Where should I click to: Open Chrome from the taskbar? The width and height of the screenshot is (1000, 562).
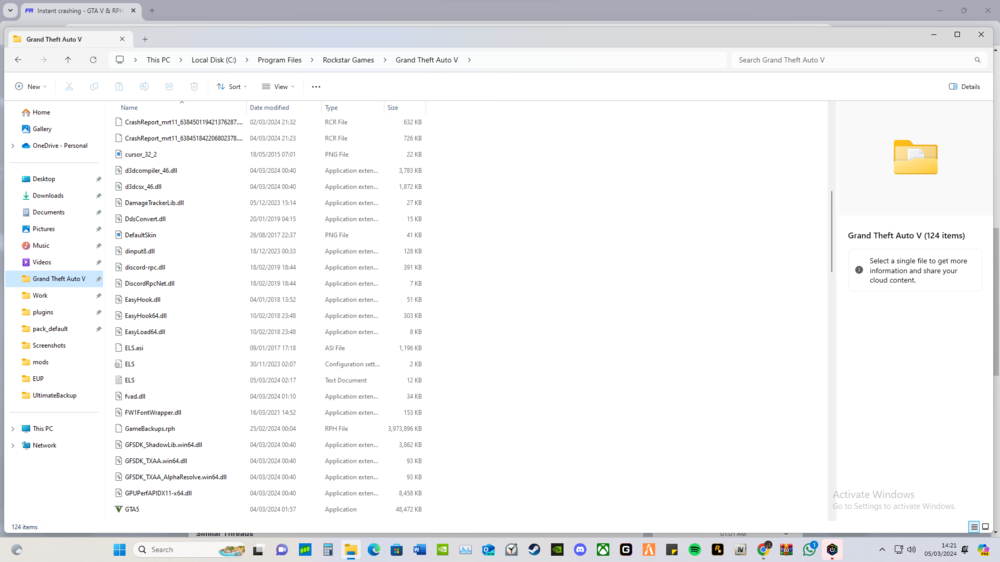click(x=763, y=549)
